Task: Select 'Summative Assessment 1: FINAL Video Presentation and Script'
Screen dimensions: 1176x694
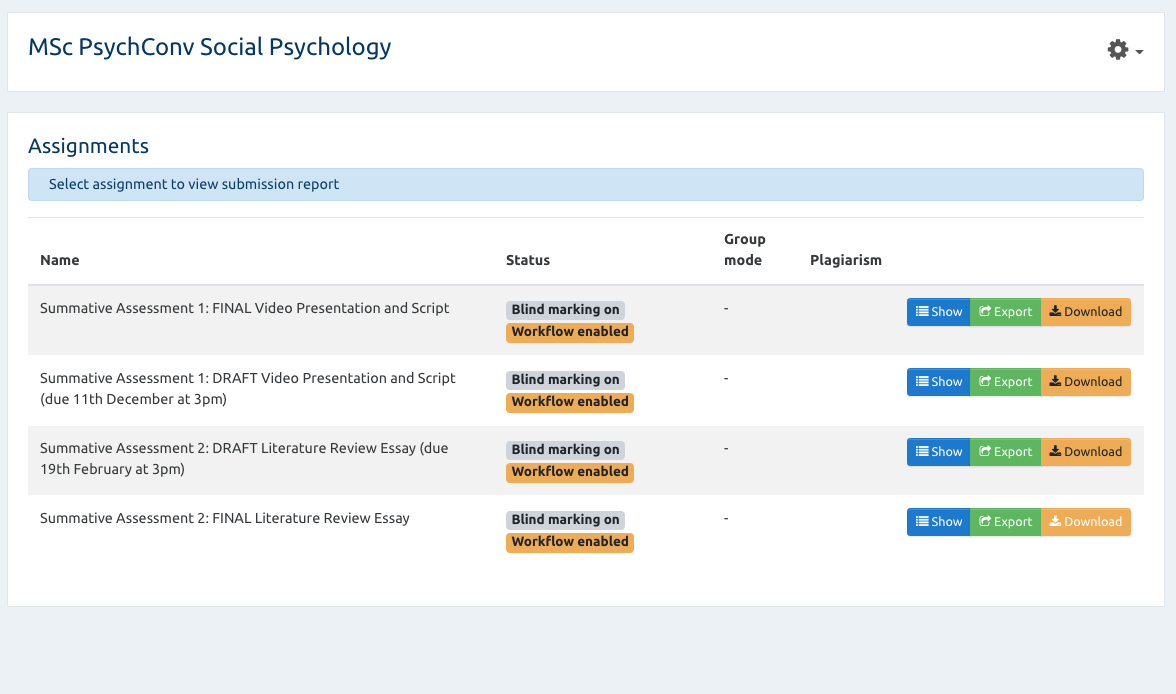Action: click(244, 308)
